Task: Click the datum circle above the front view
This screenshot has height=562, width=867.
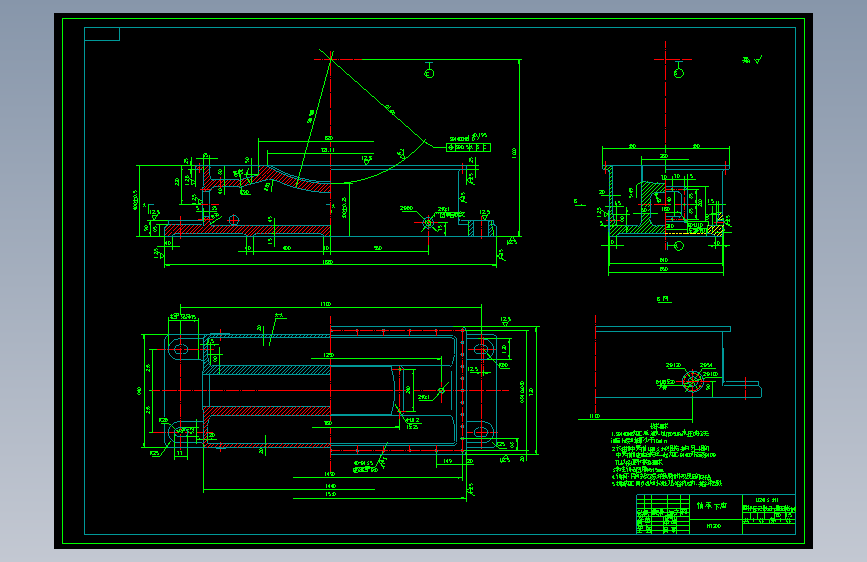Action: [429, 73]
